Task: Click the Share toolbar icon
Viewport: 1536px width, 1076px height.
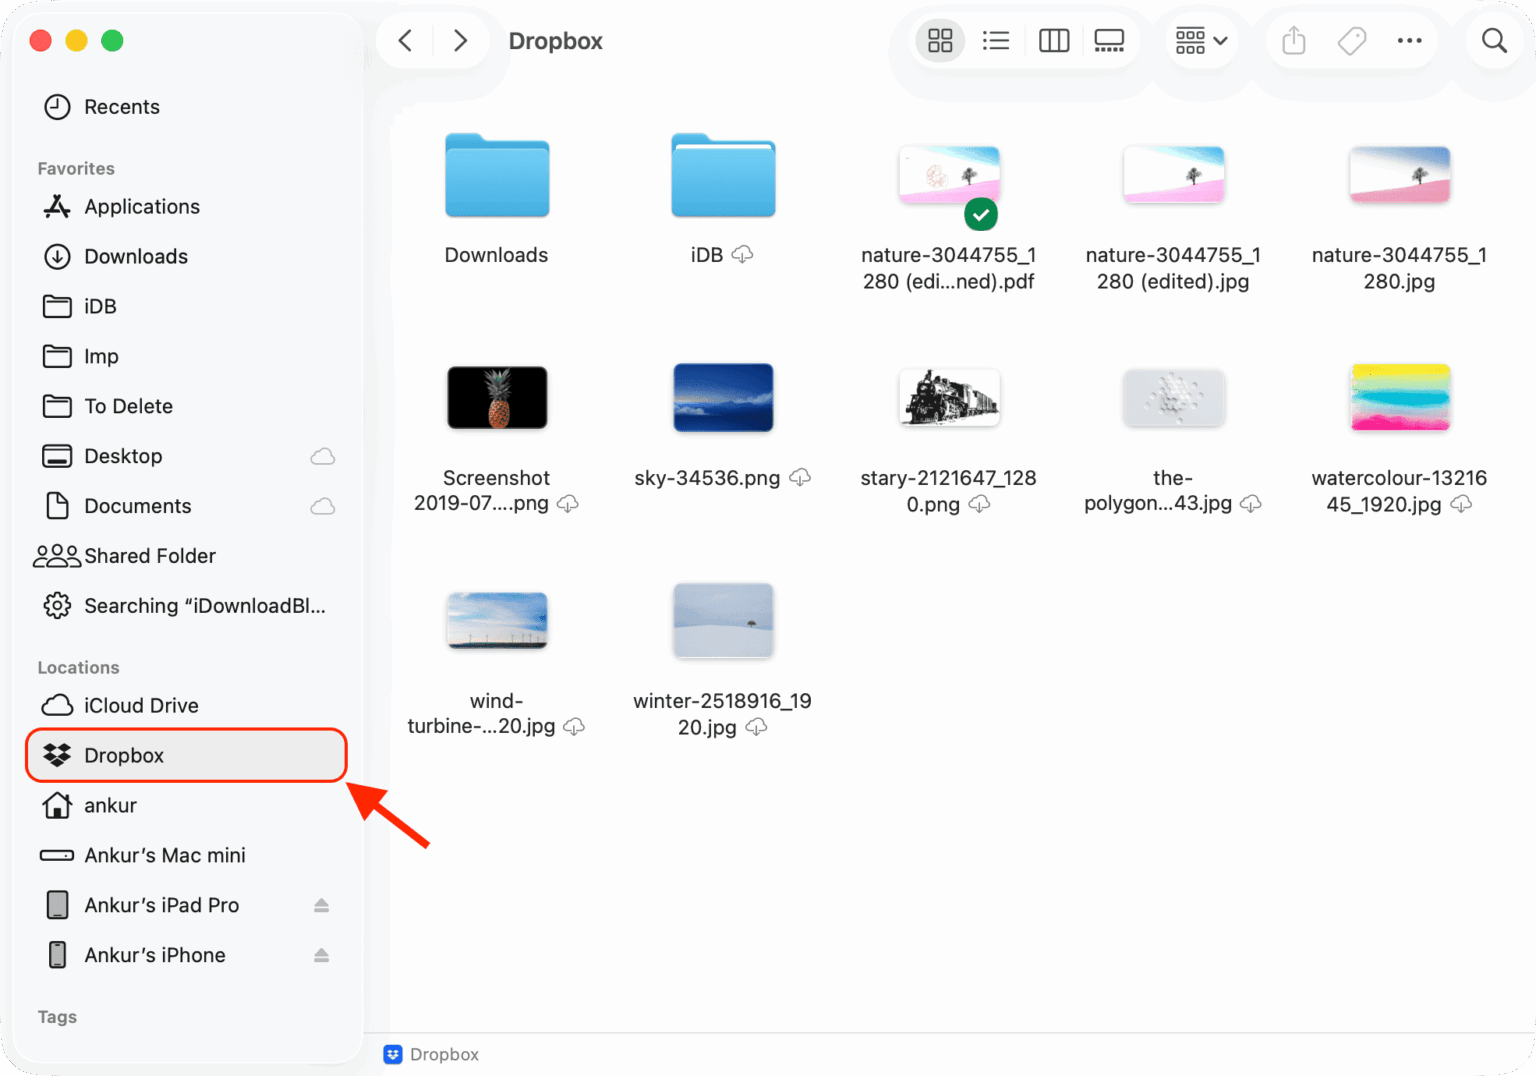Action: click(1294, 41)
